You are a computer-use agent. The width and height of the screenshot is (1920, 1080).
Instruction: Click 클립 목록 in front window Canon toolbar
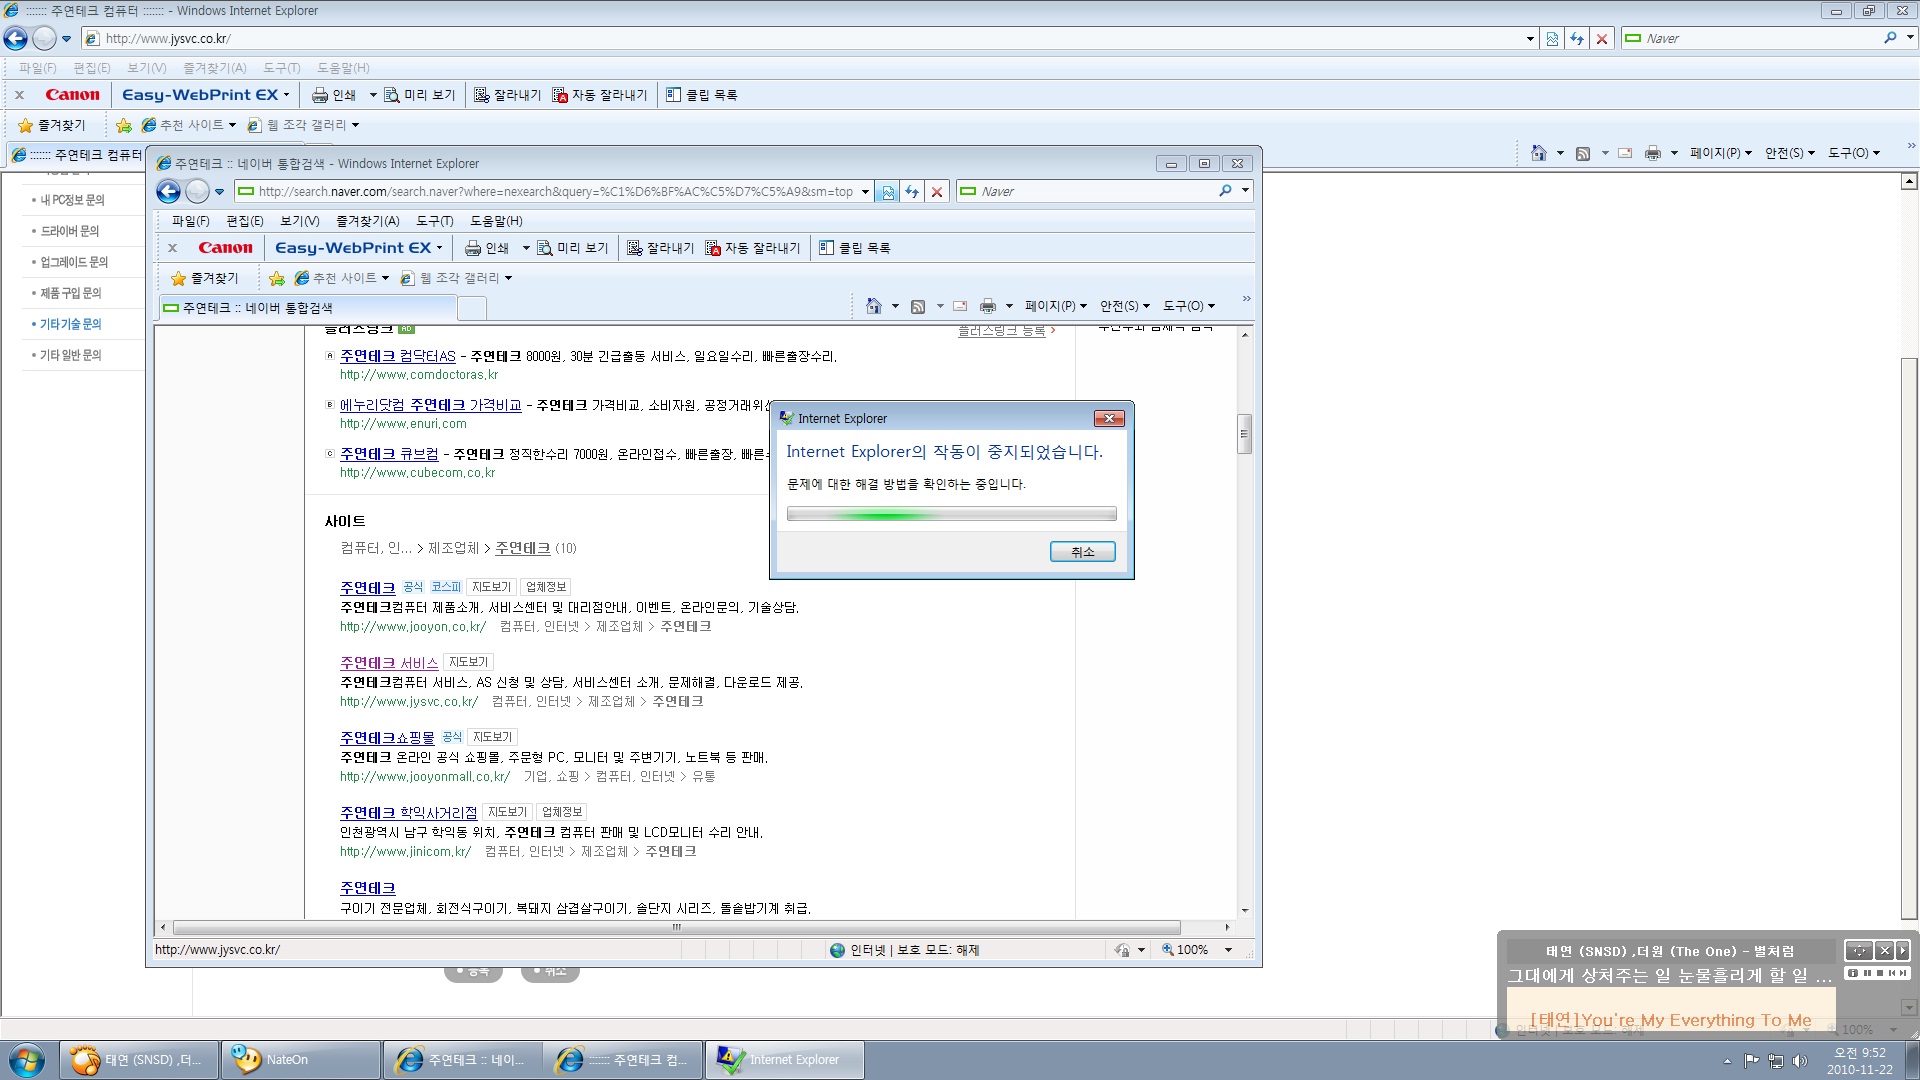pos(855,248)
